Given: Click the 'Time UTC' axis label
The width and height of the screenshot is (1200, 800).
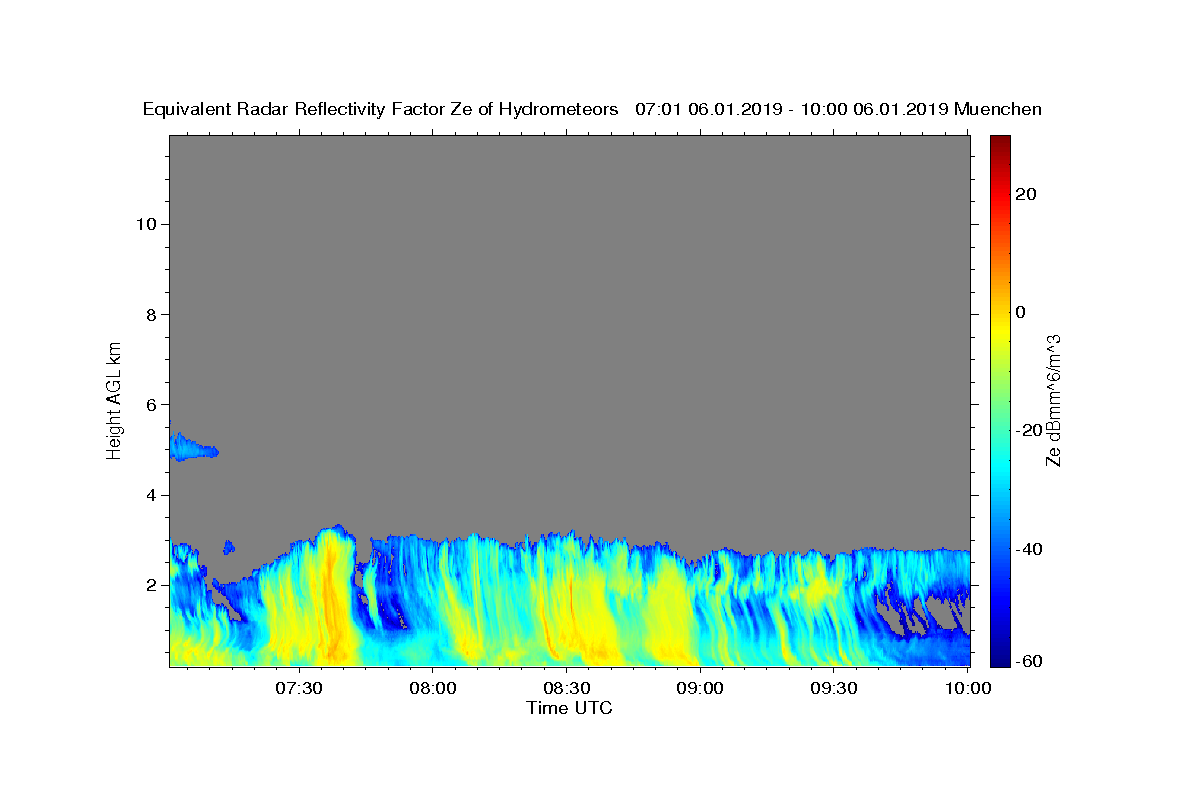Looking at the screenshot, I should [x=569, y=709].
